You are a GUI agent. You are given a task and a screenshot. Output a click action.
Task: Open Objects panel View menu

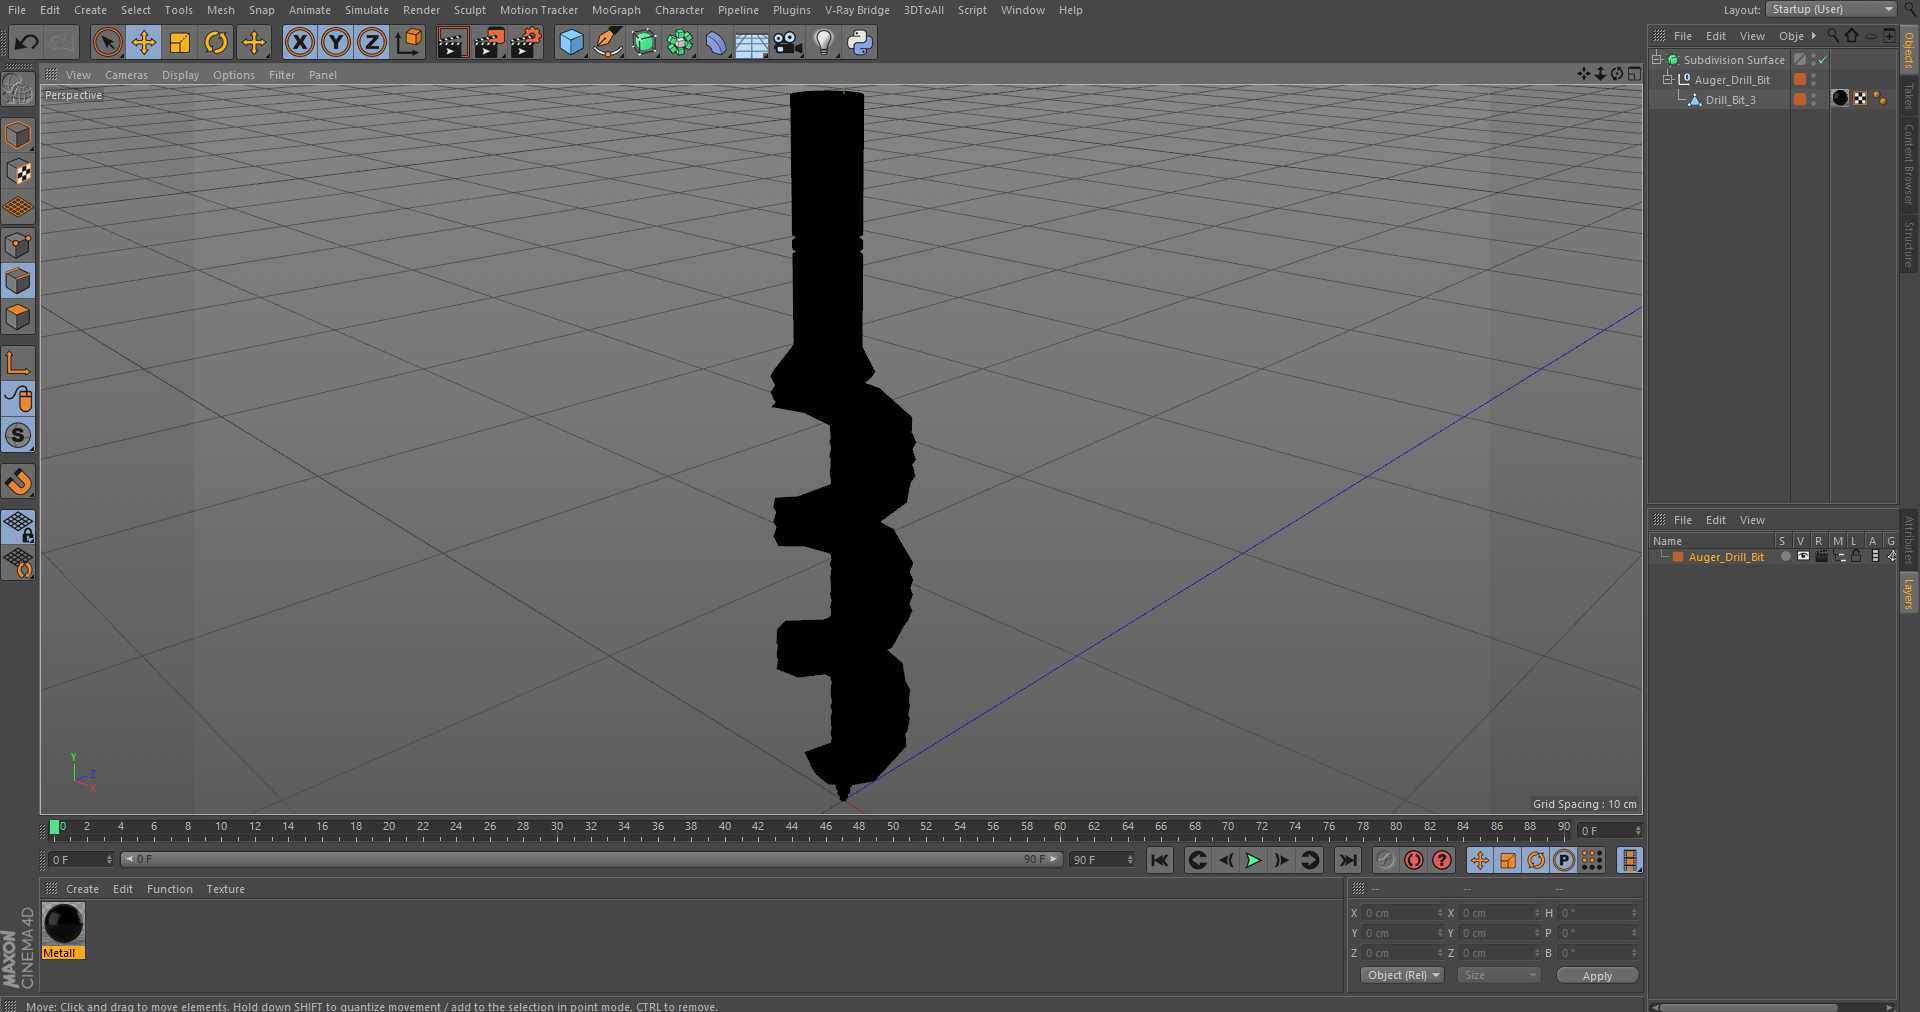pyautogui.click(x=1752, y=36)
